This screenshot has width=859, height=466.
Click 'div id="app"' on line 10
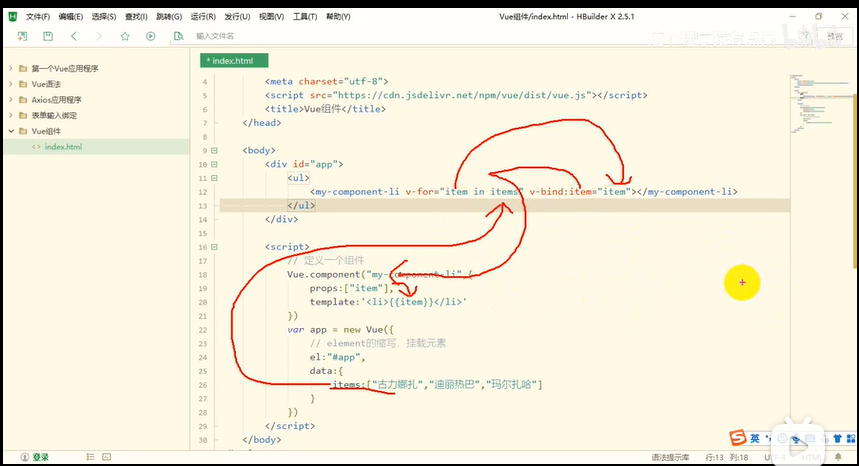[x=304, y=164]
